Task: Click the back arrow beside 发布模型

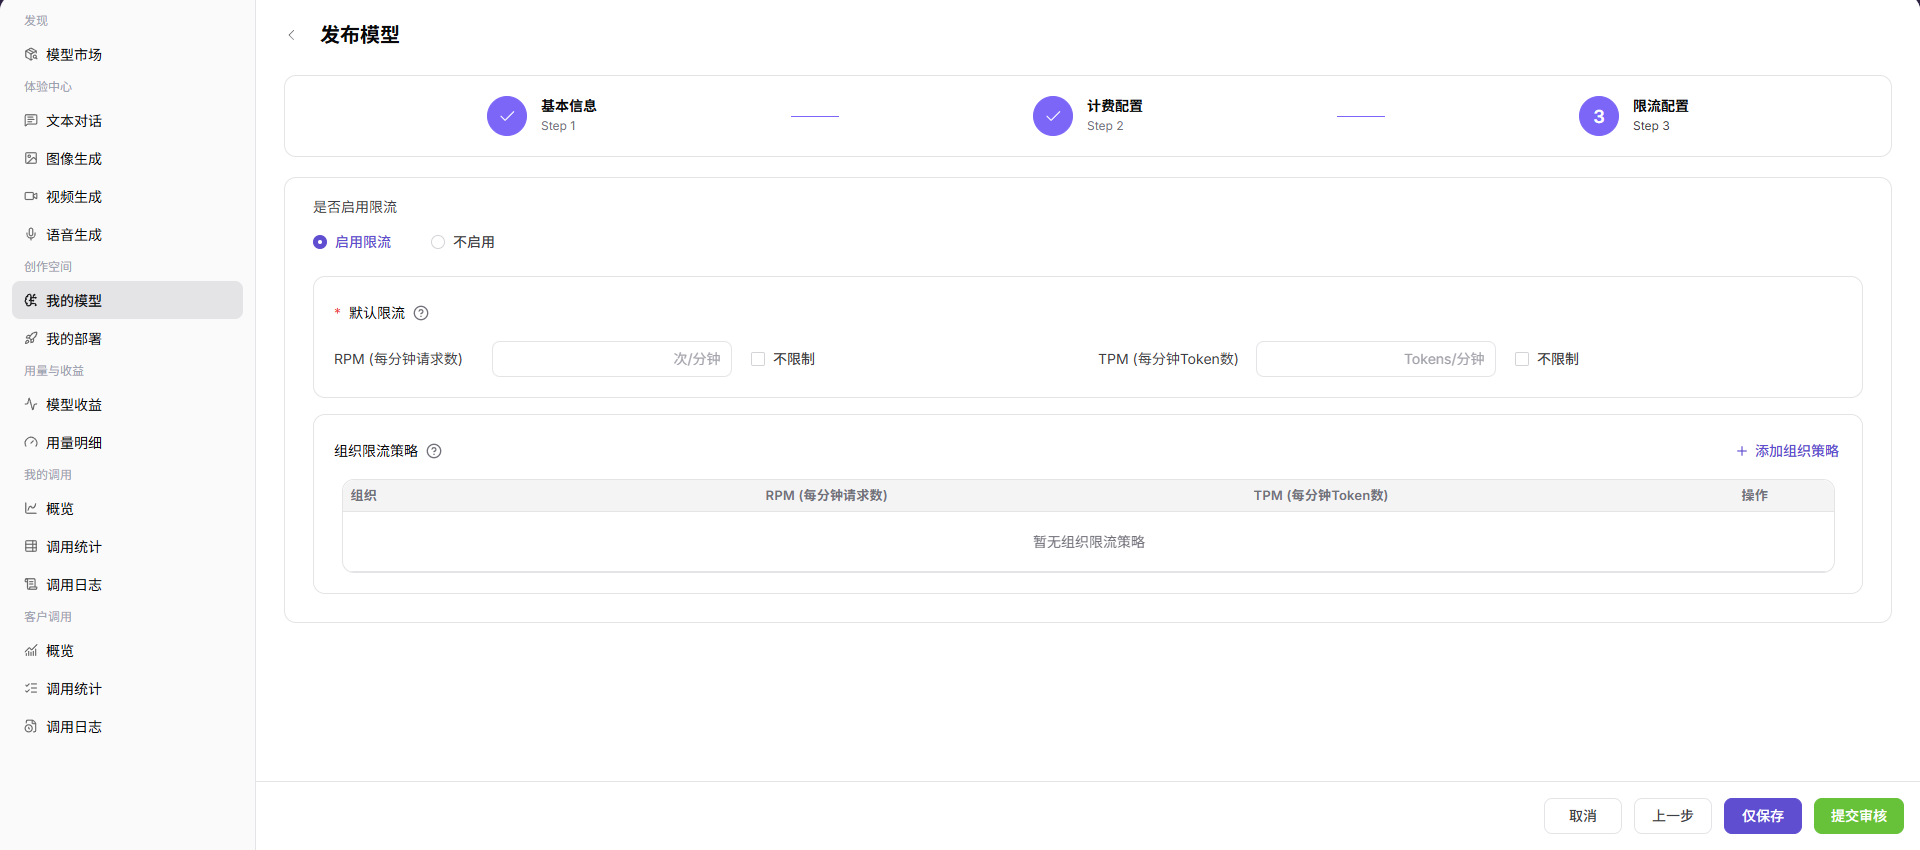Action: [x=291, y=35]
